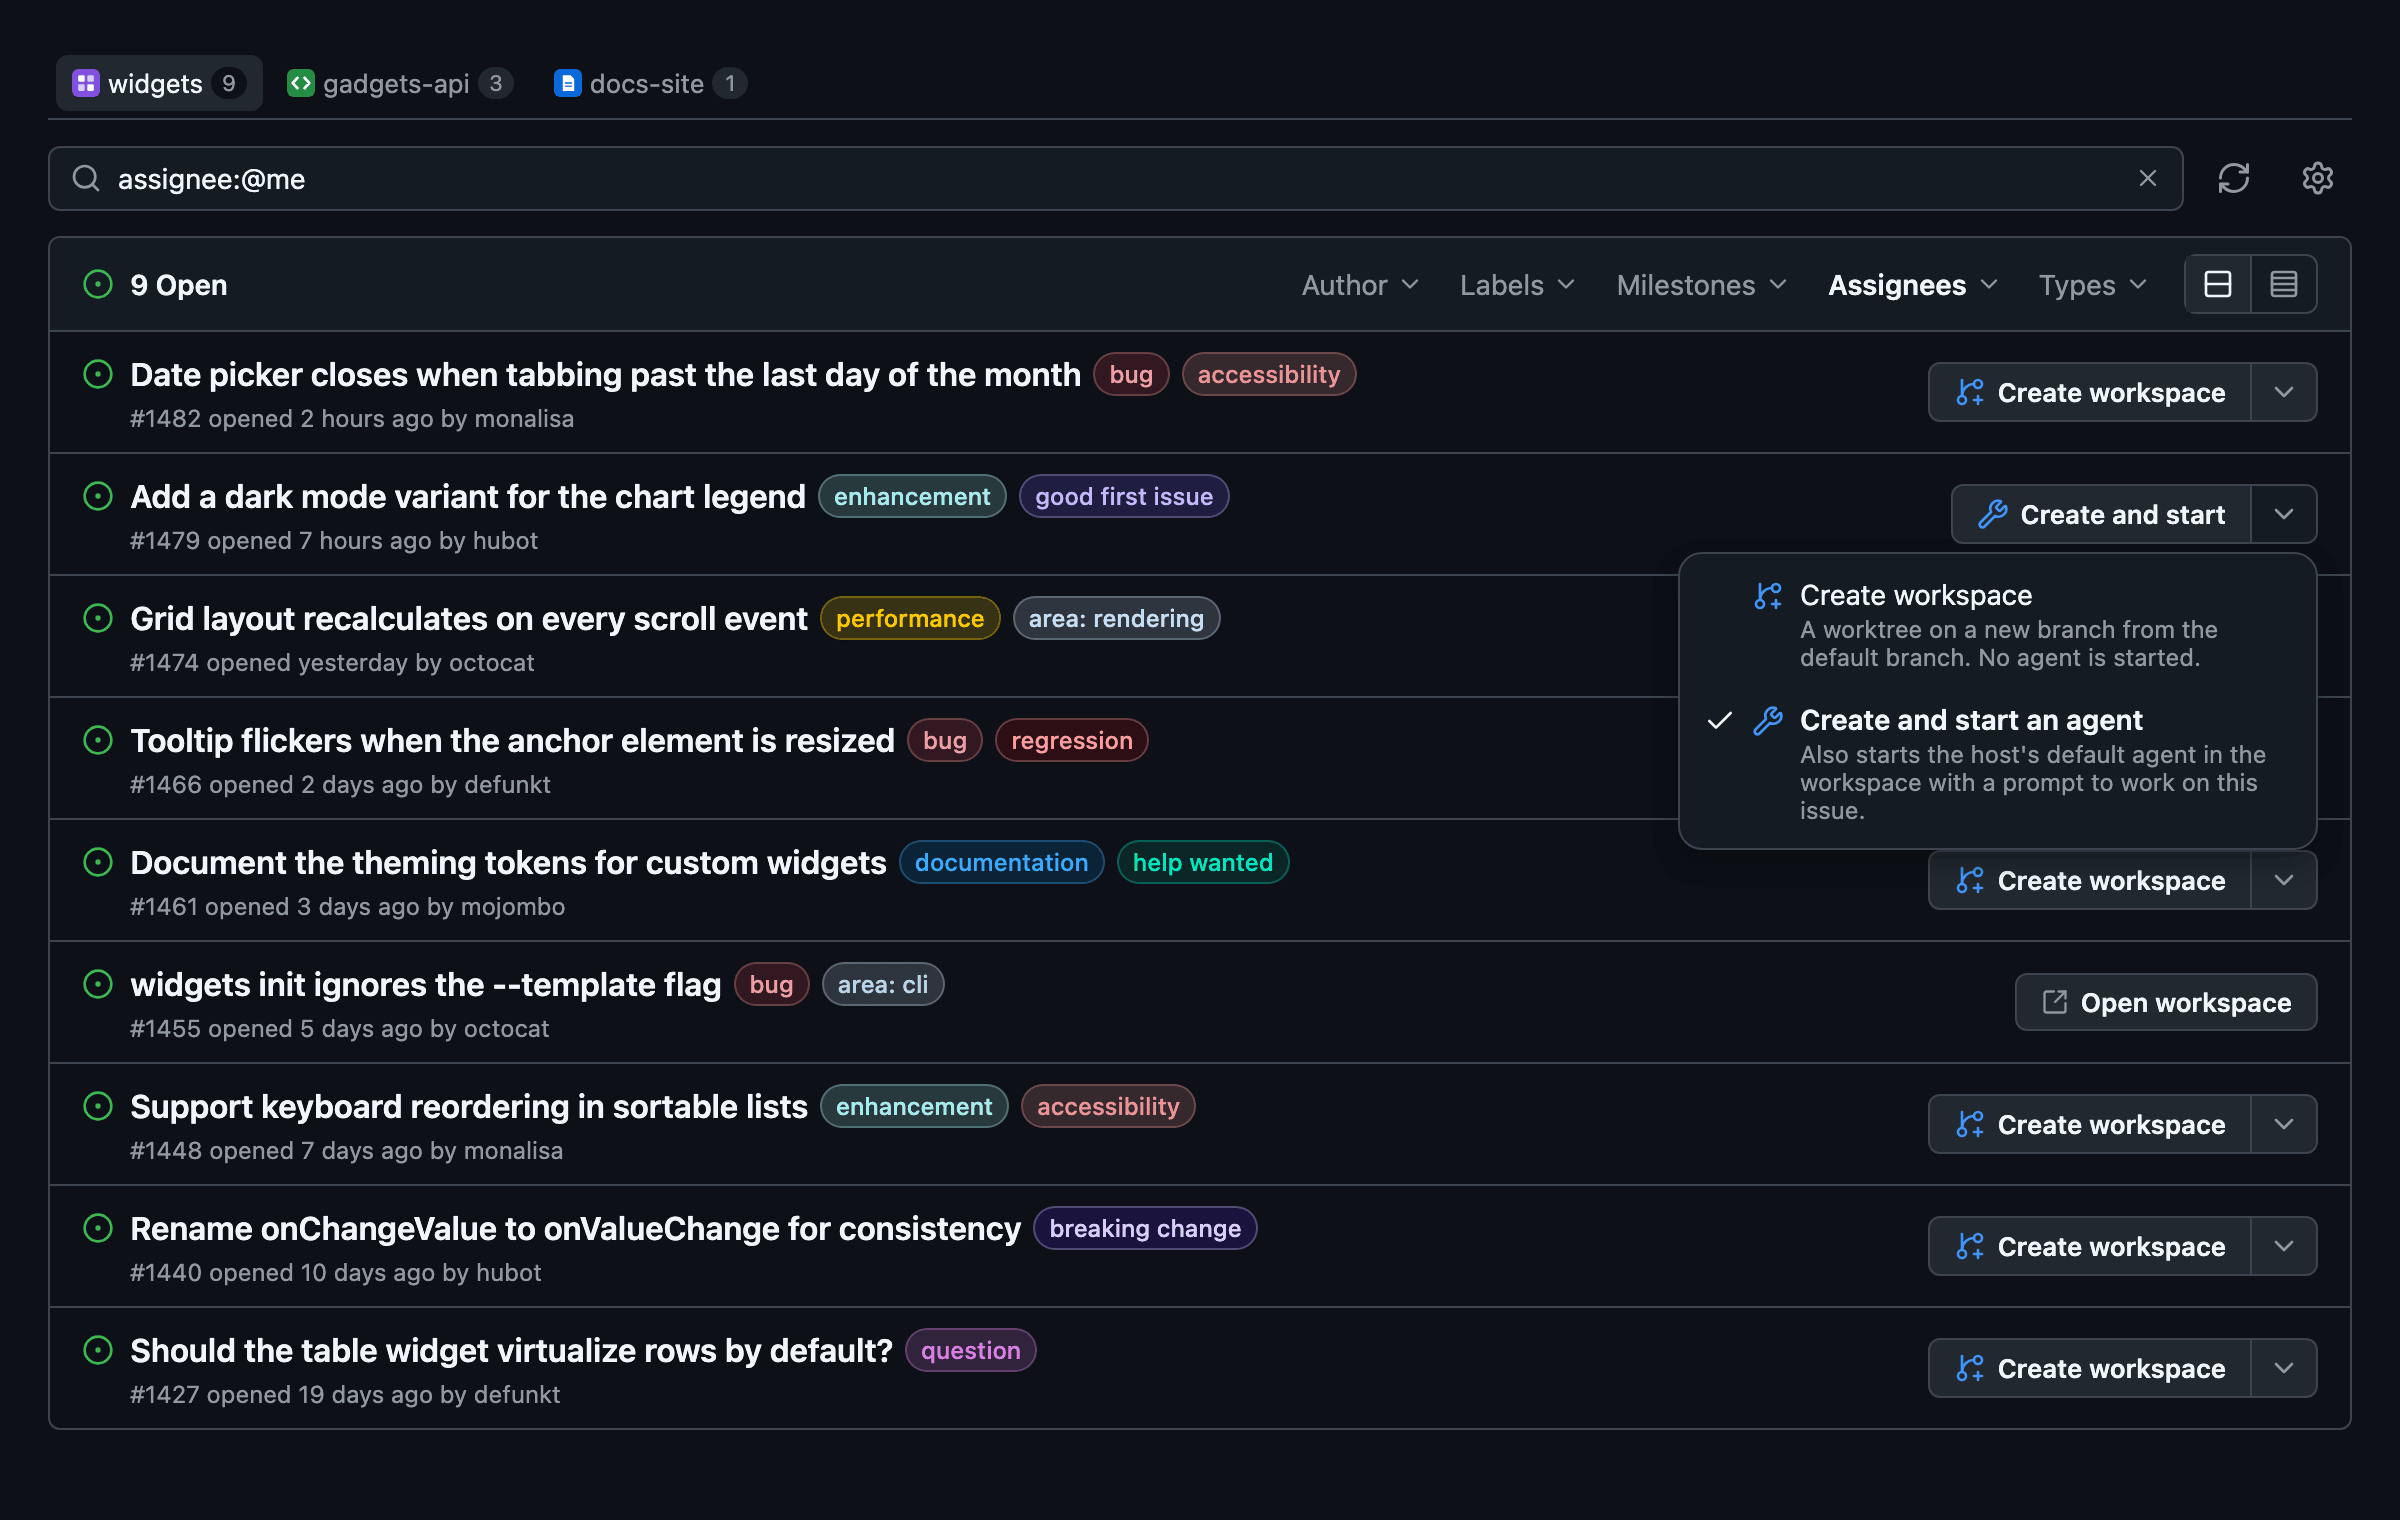Screen dimensions: 2400x1520
Task: Create workspace for Date picker issue
Action: 2090,392
